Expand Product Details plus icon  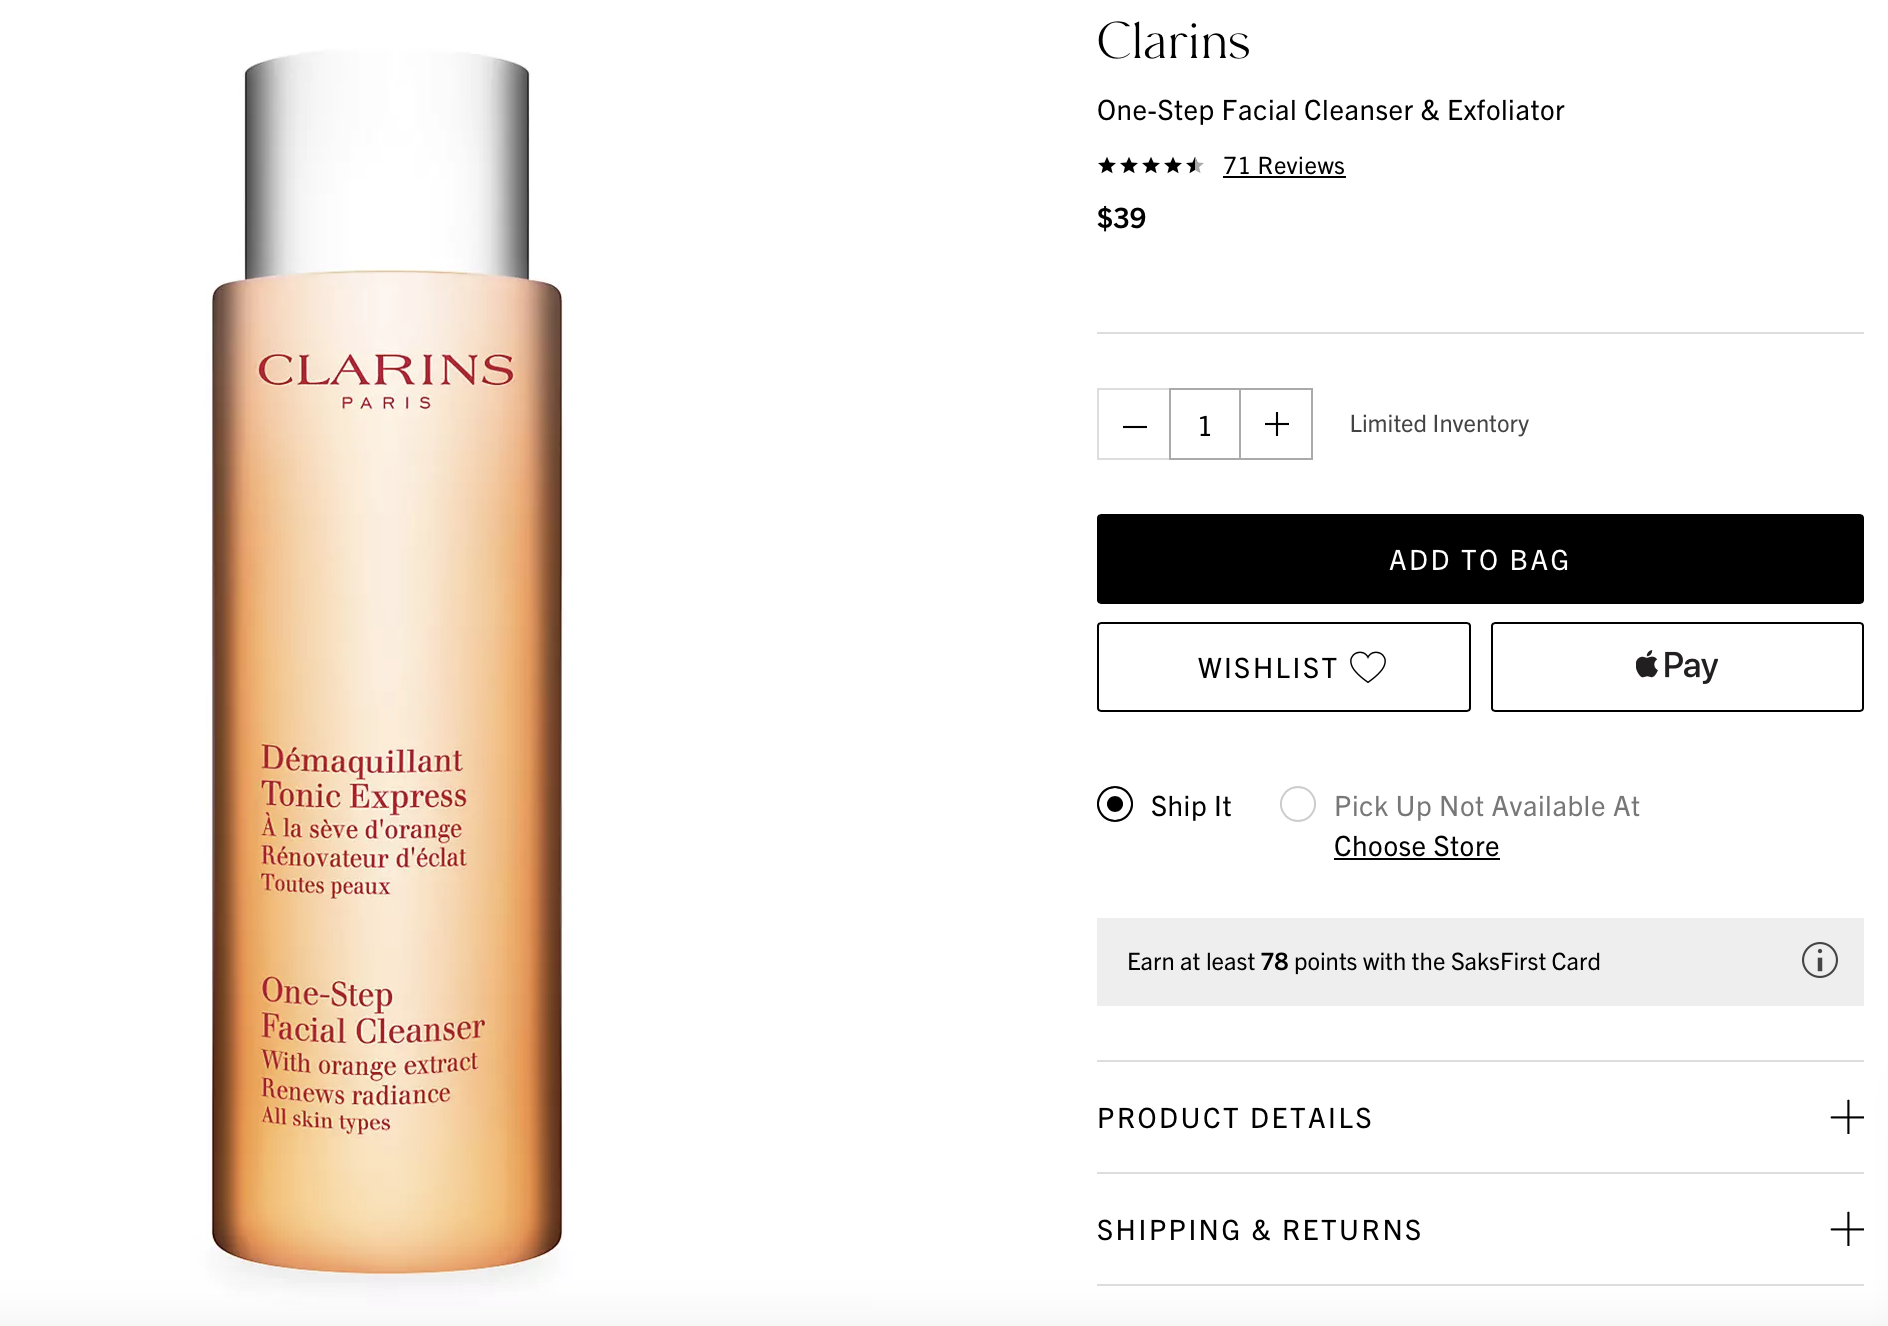(x=1847, y=1117)
